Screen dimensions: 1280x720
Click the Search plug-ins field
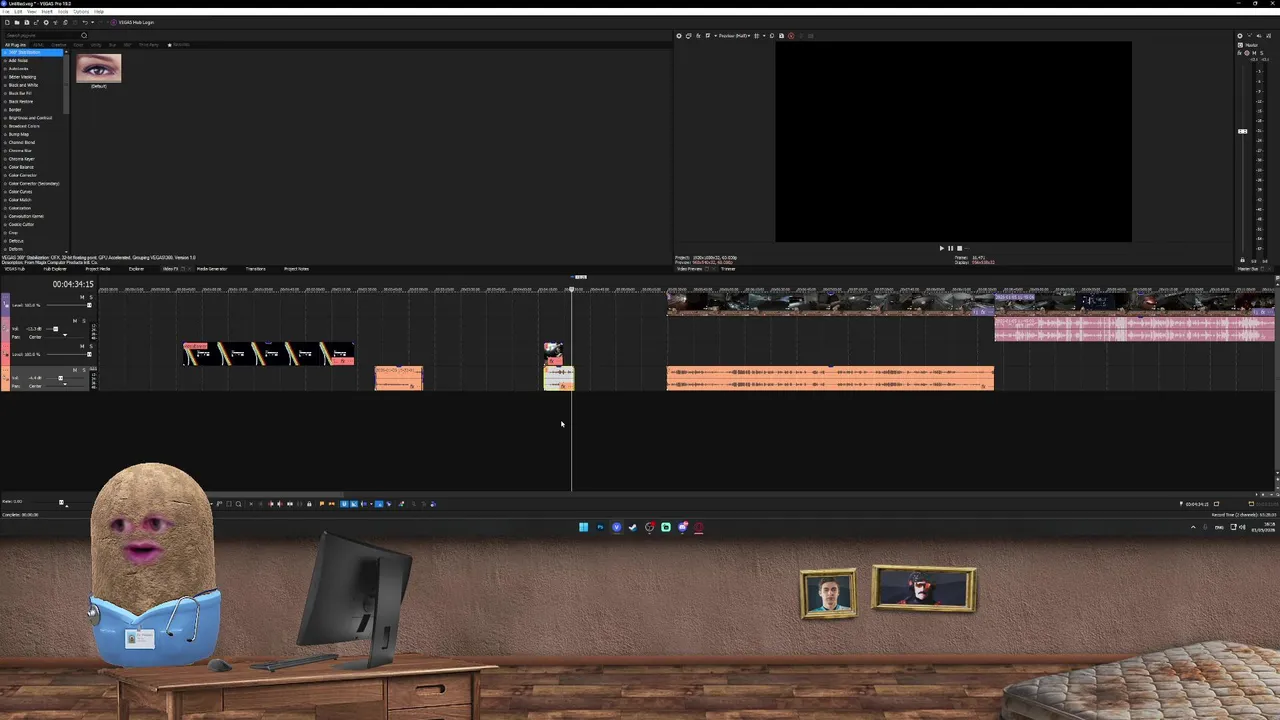[42, 35]
